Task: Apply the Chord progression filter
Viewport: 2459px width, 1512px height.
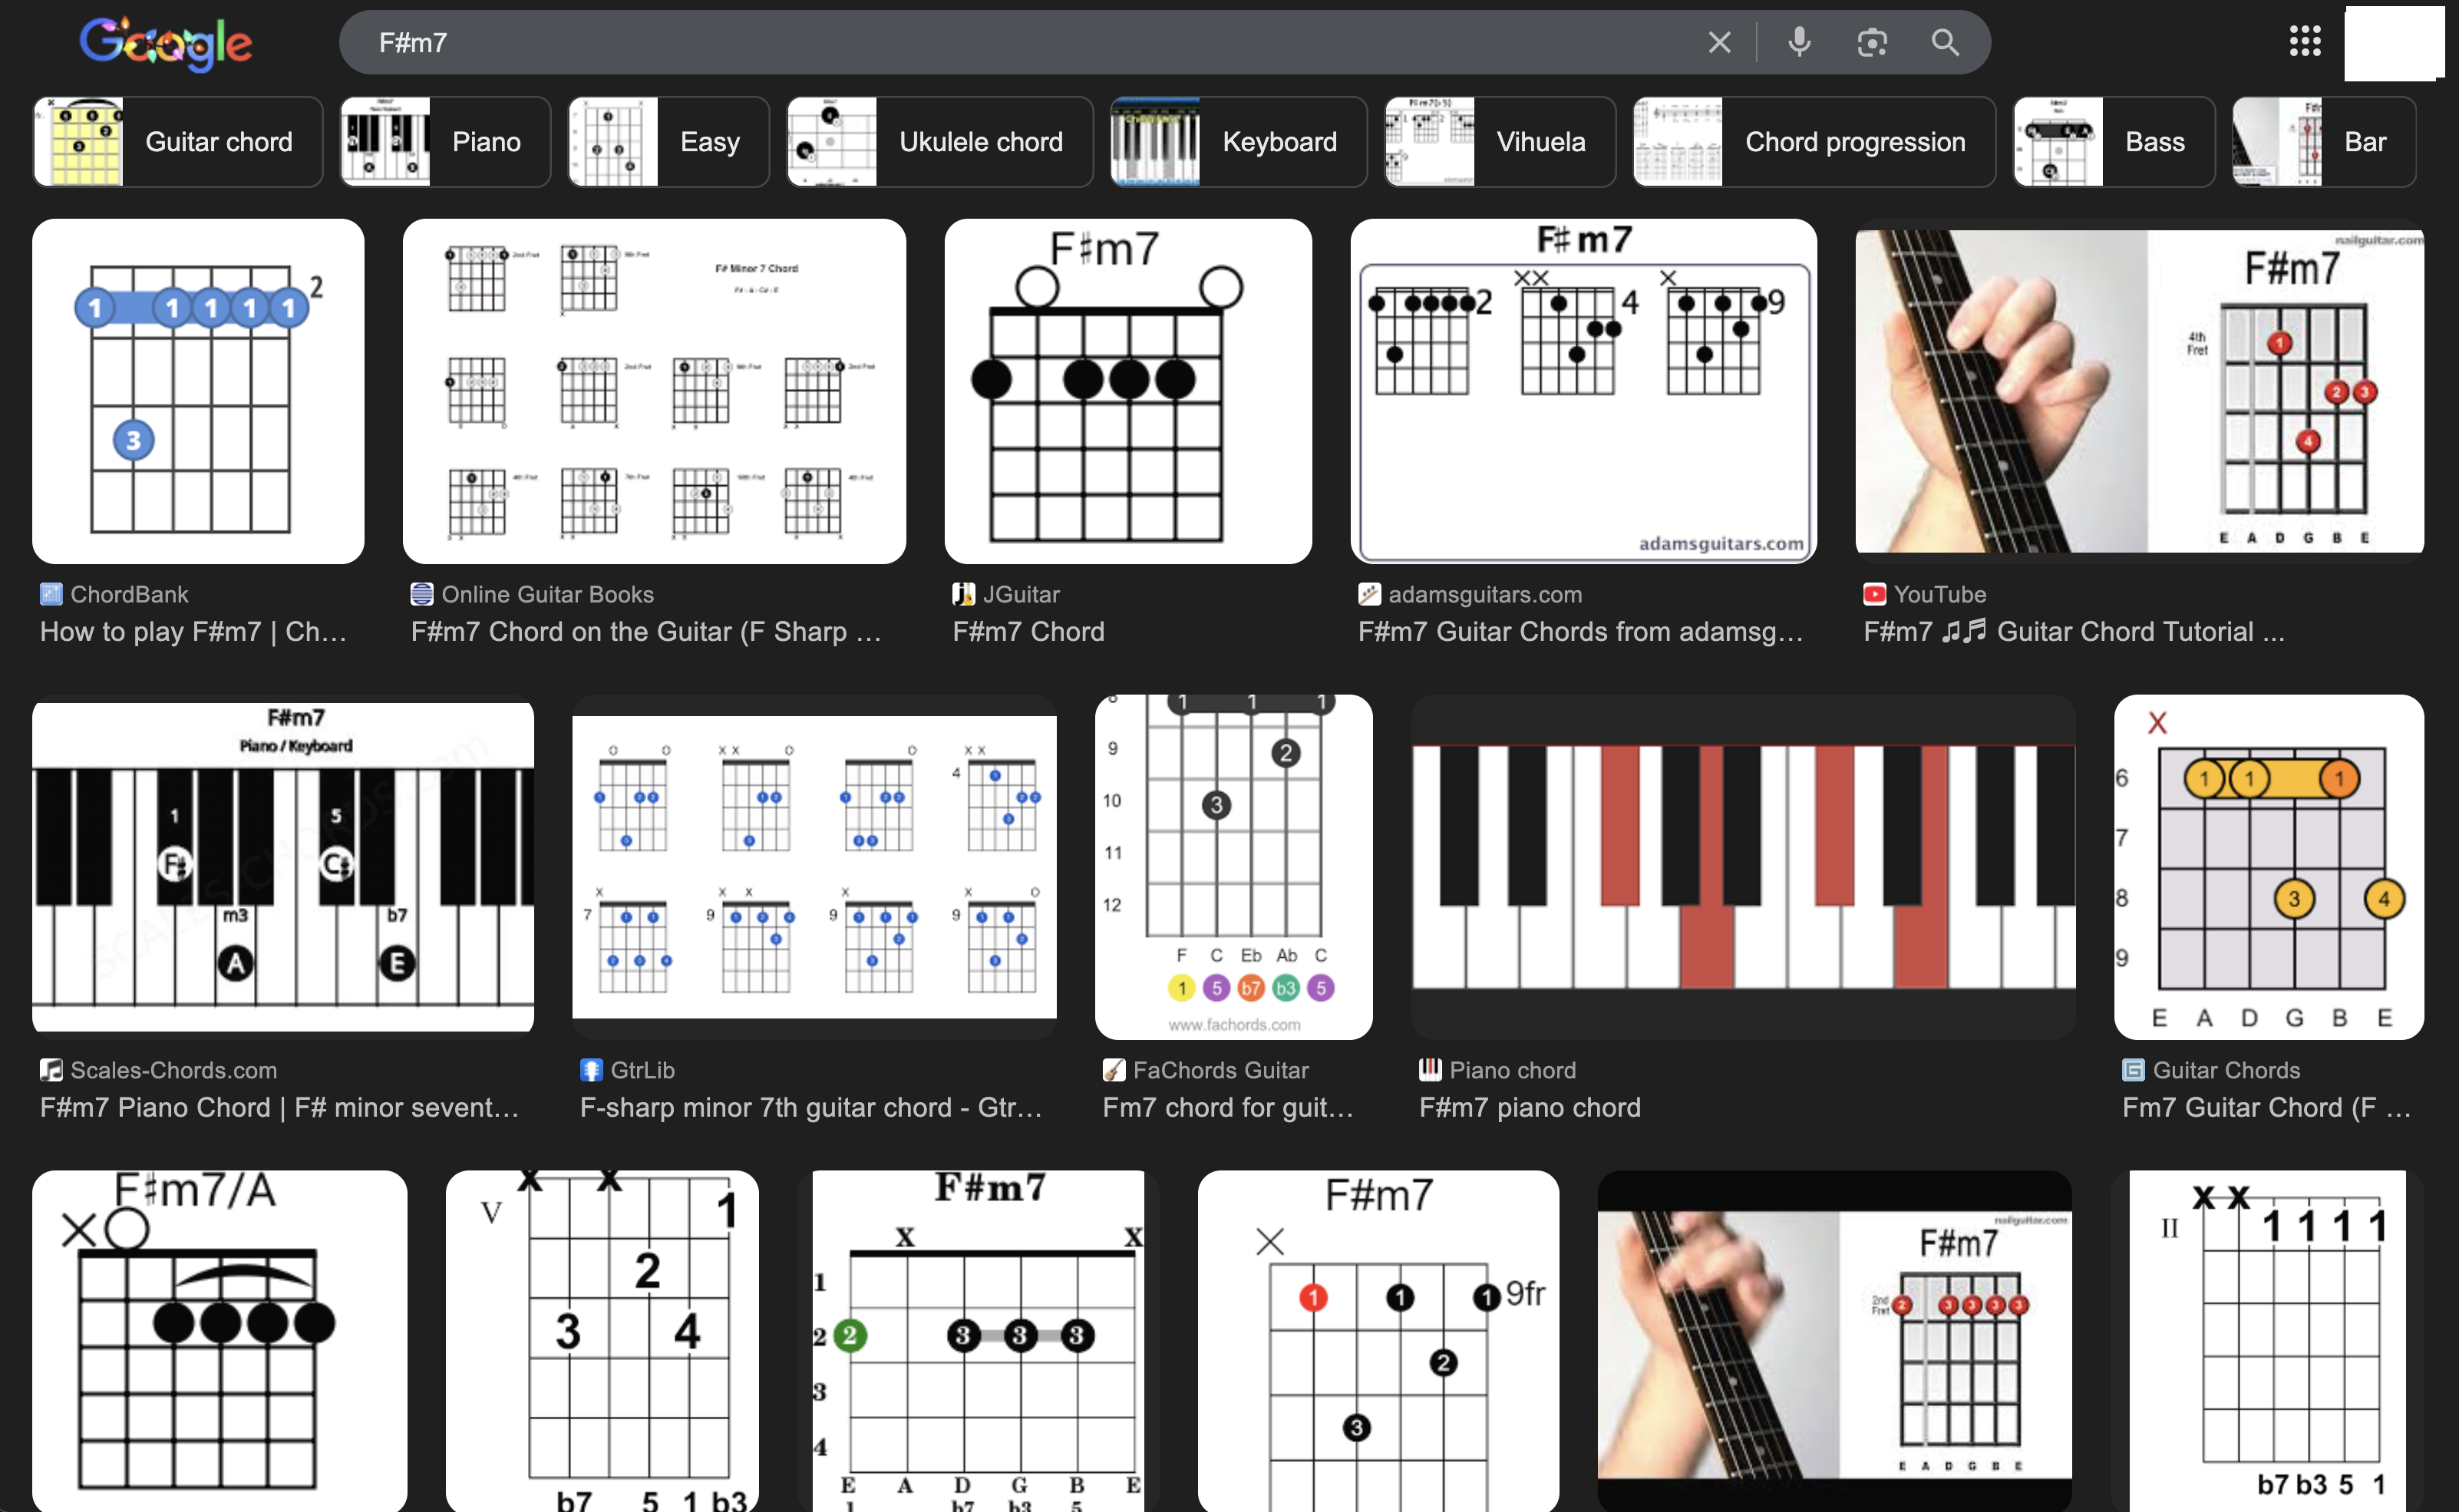Action: coord(1813,142)
